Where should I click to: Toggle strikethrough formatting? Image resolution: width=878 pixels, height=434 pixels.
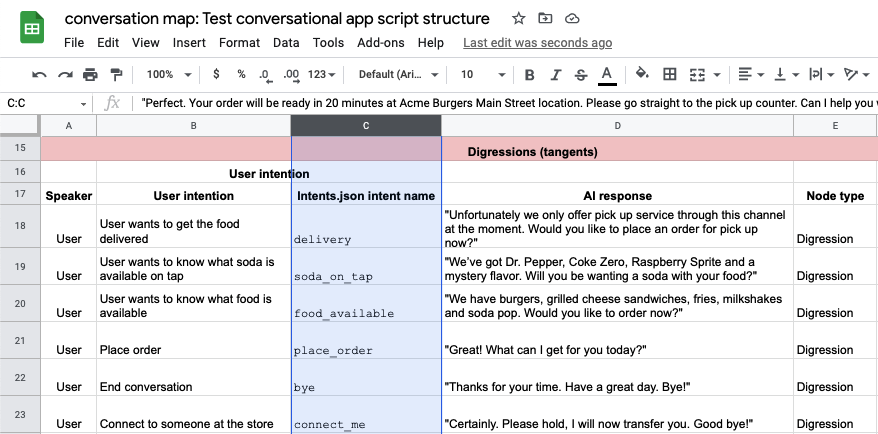click(x=581, y=74)
